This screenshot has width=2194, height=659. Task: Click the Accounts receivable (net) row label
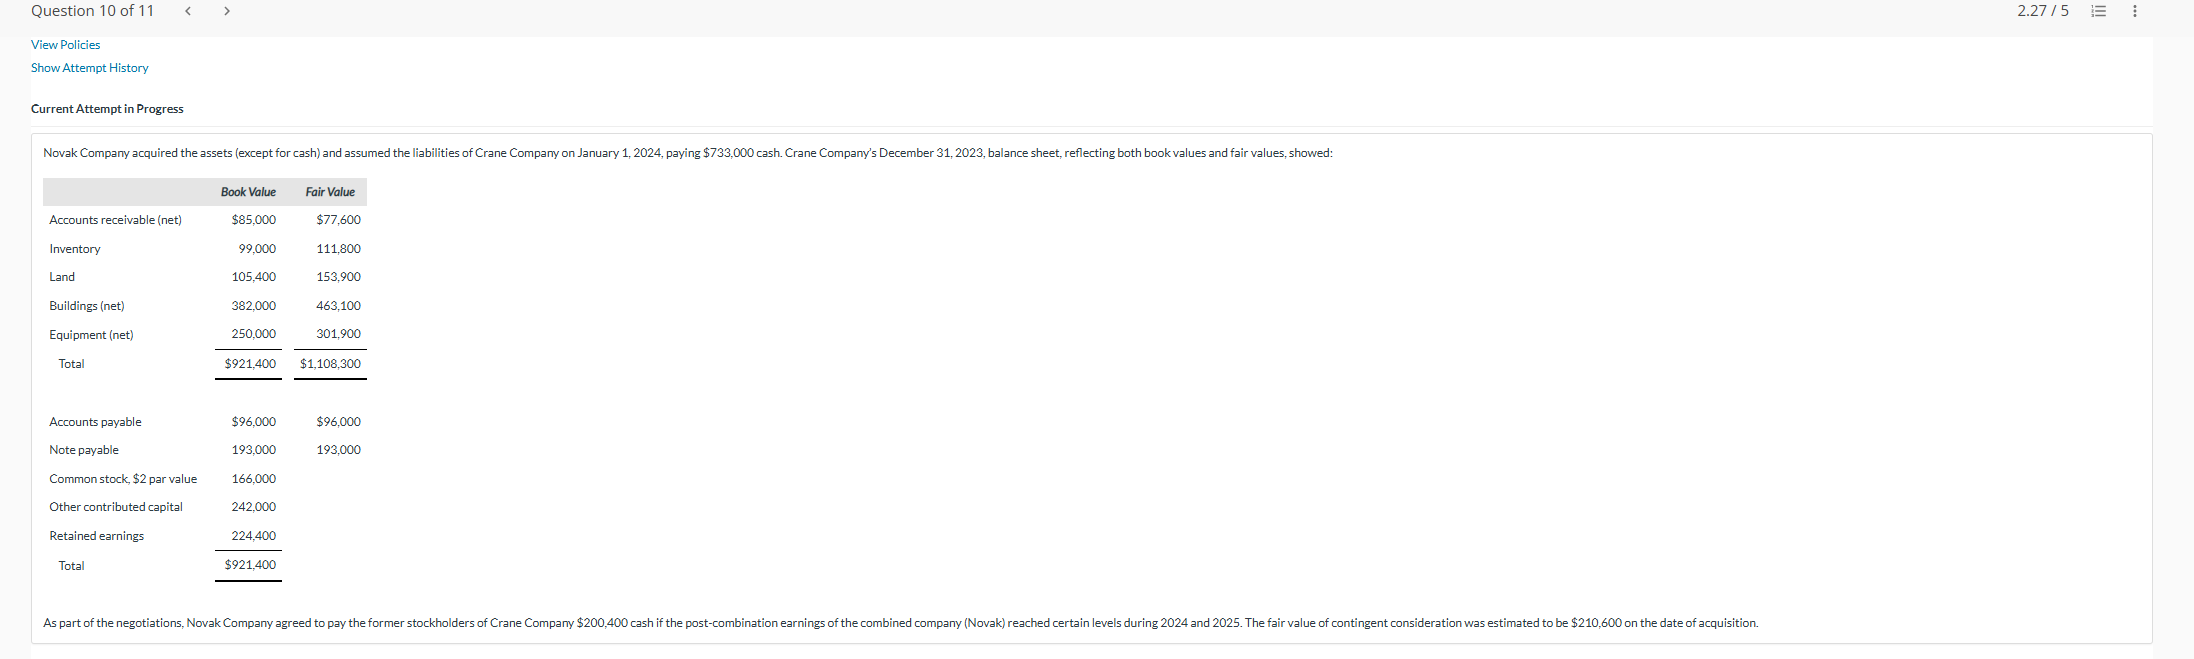click(115, 220)
